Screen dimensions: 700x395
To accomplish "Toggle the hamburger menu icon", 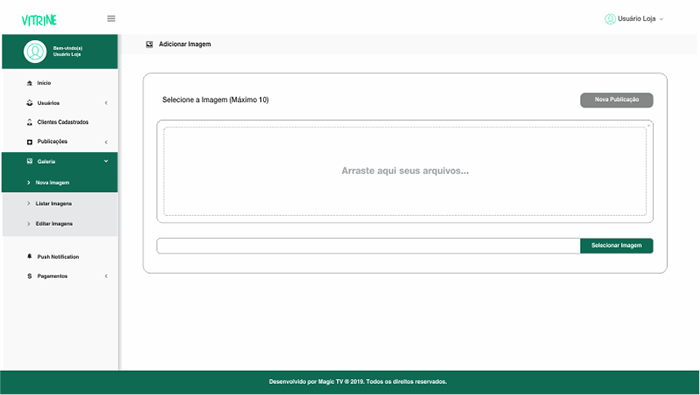I will [111, 18].
